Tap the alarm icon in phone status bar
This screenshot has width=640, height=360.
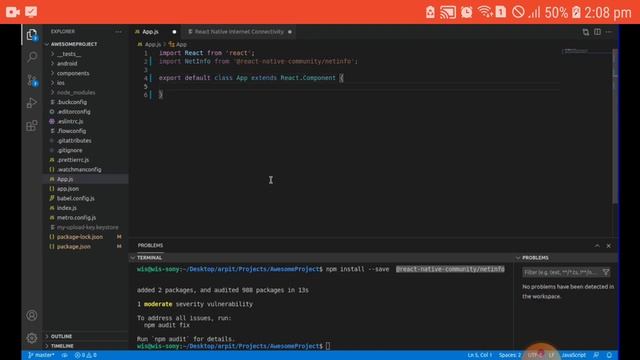pos(467,12)
